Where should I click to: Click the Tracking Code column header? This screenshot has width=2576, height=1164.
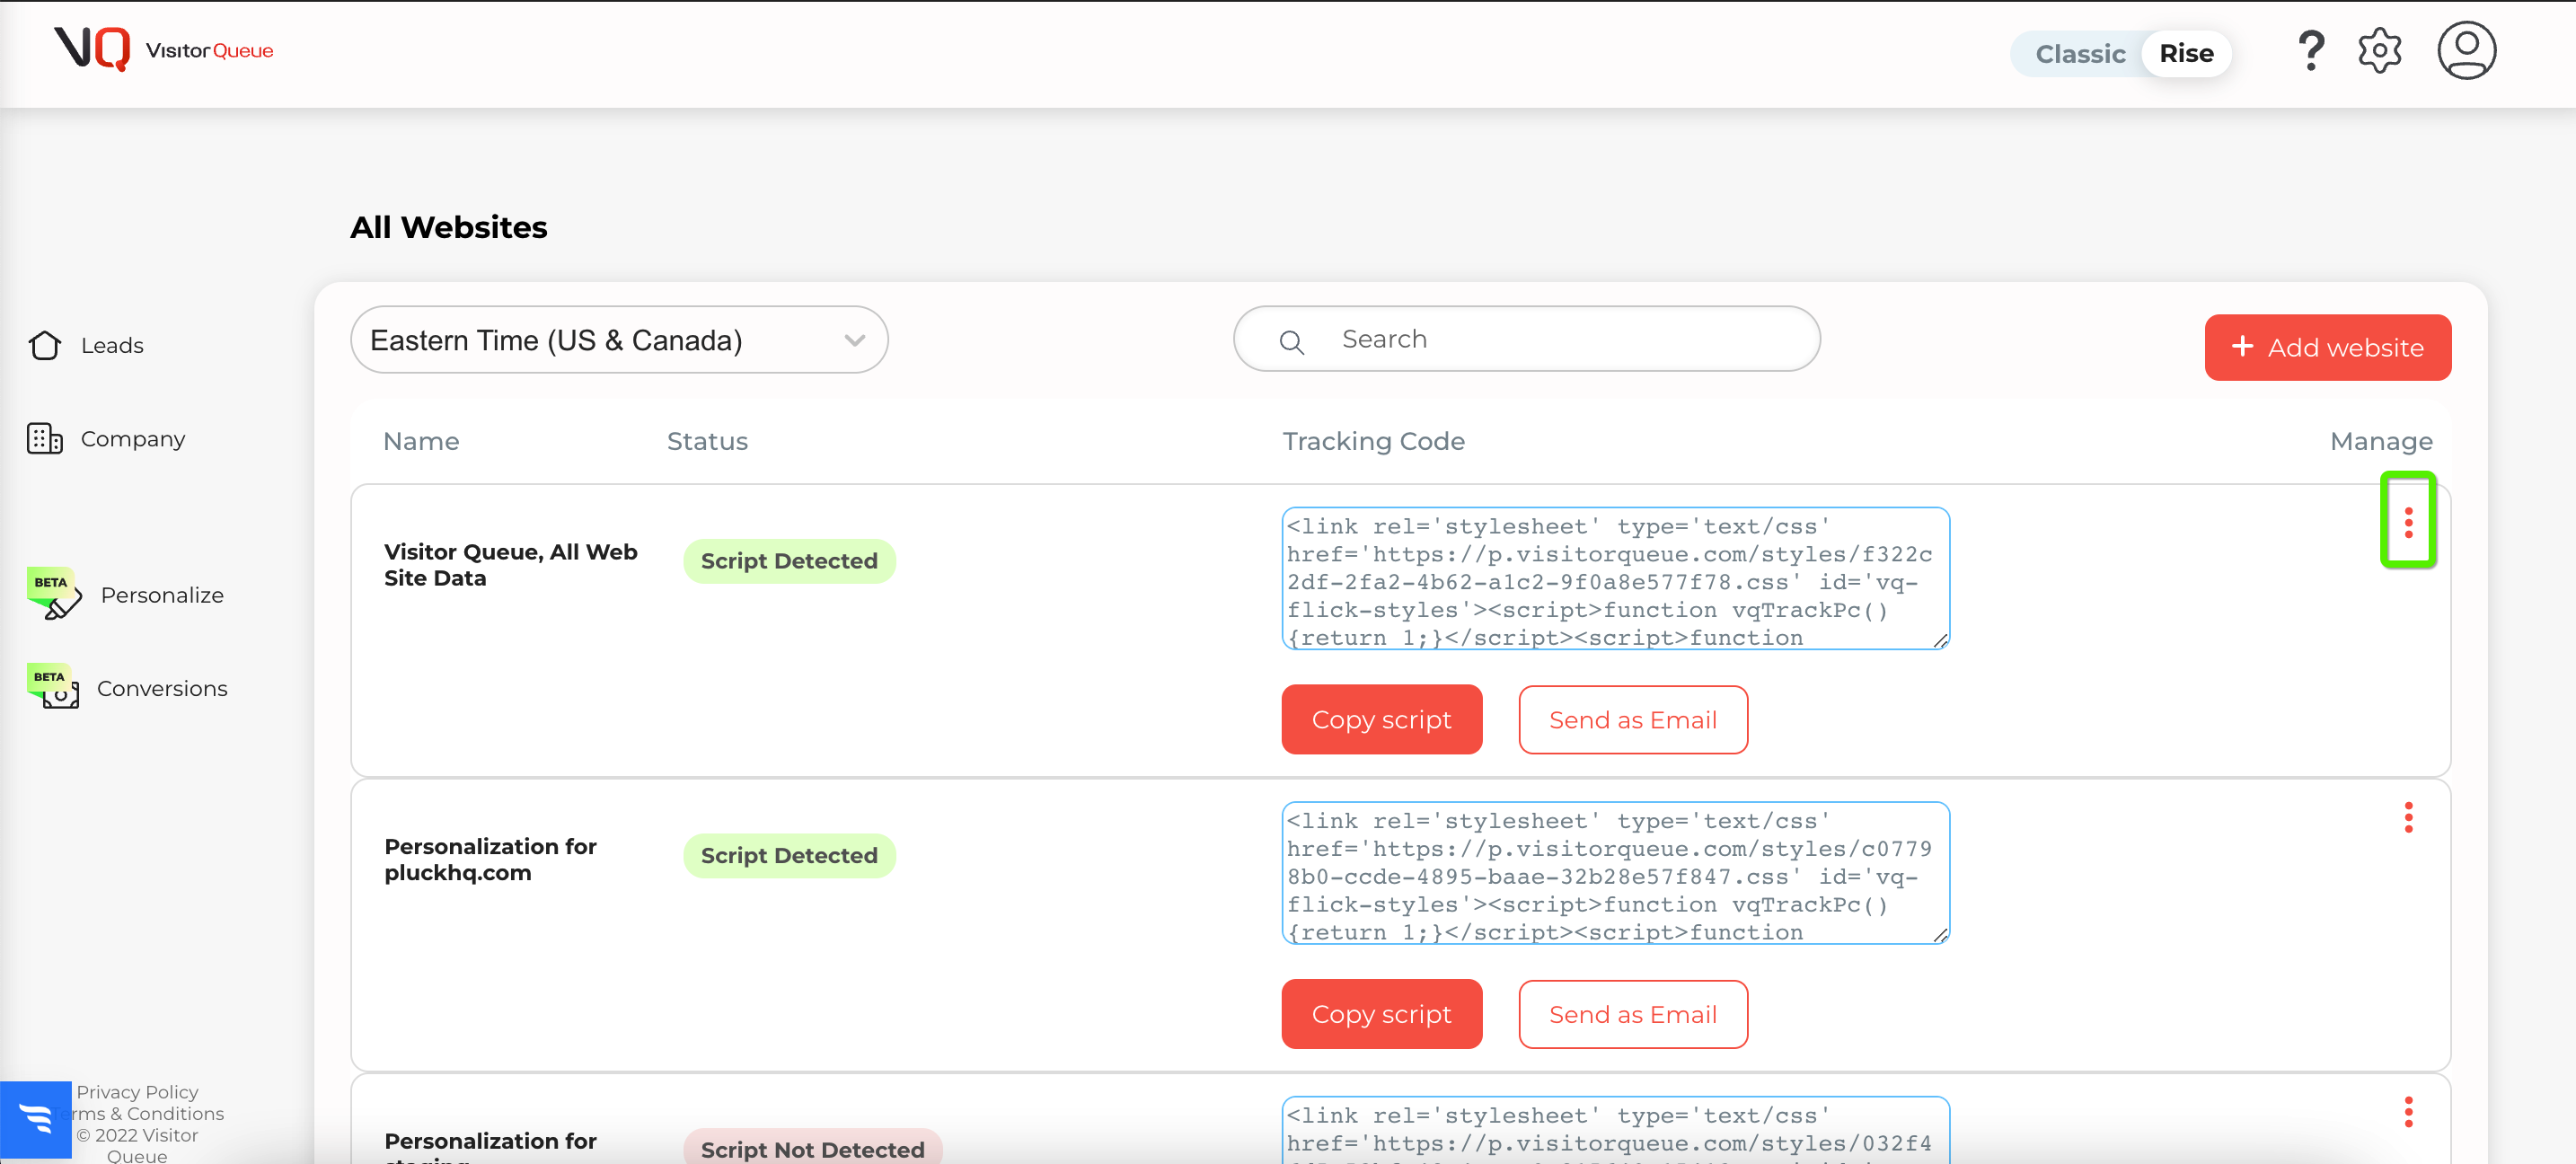tap(1373, 441)
